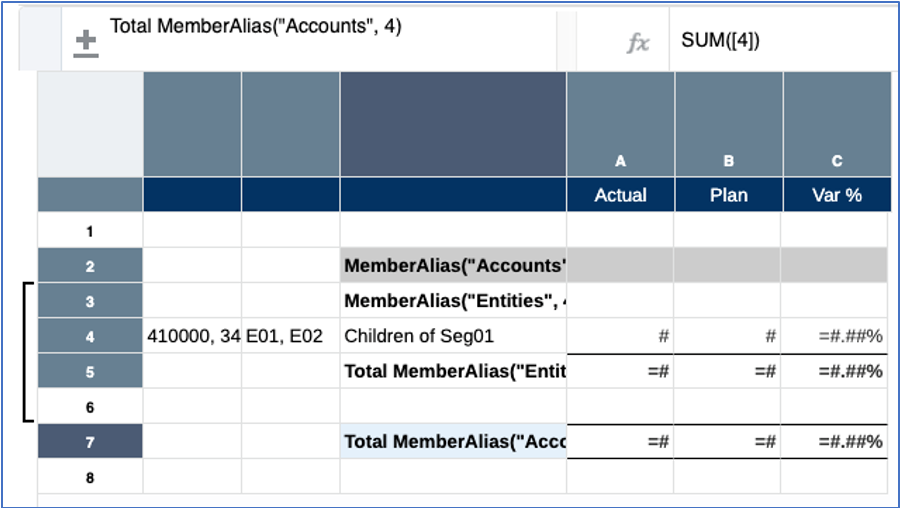
Task: Select the Var % formula cell in row 7
Action: (837, 441)
